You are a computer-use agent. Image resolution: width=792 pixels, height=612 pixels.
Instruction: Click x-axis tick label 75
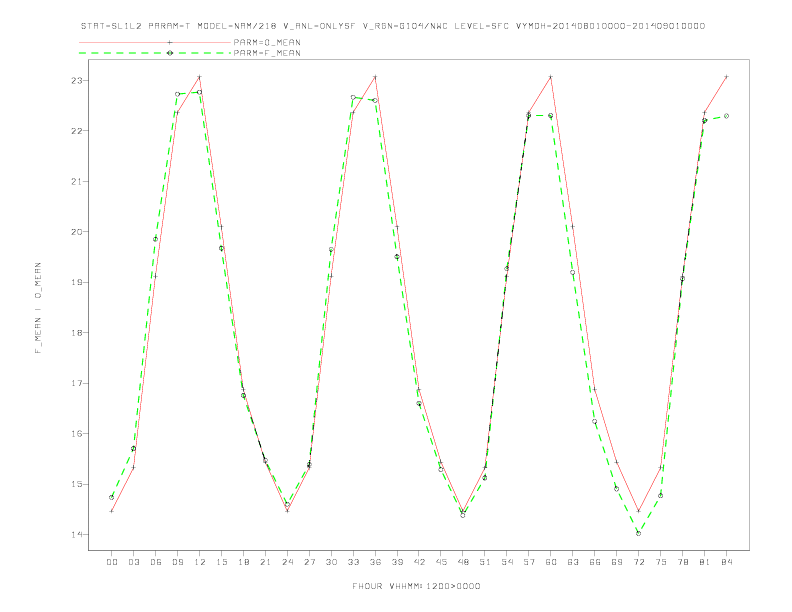(661, 562)
